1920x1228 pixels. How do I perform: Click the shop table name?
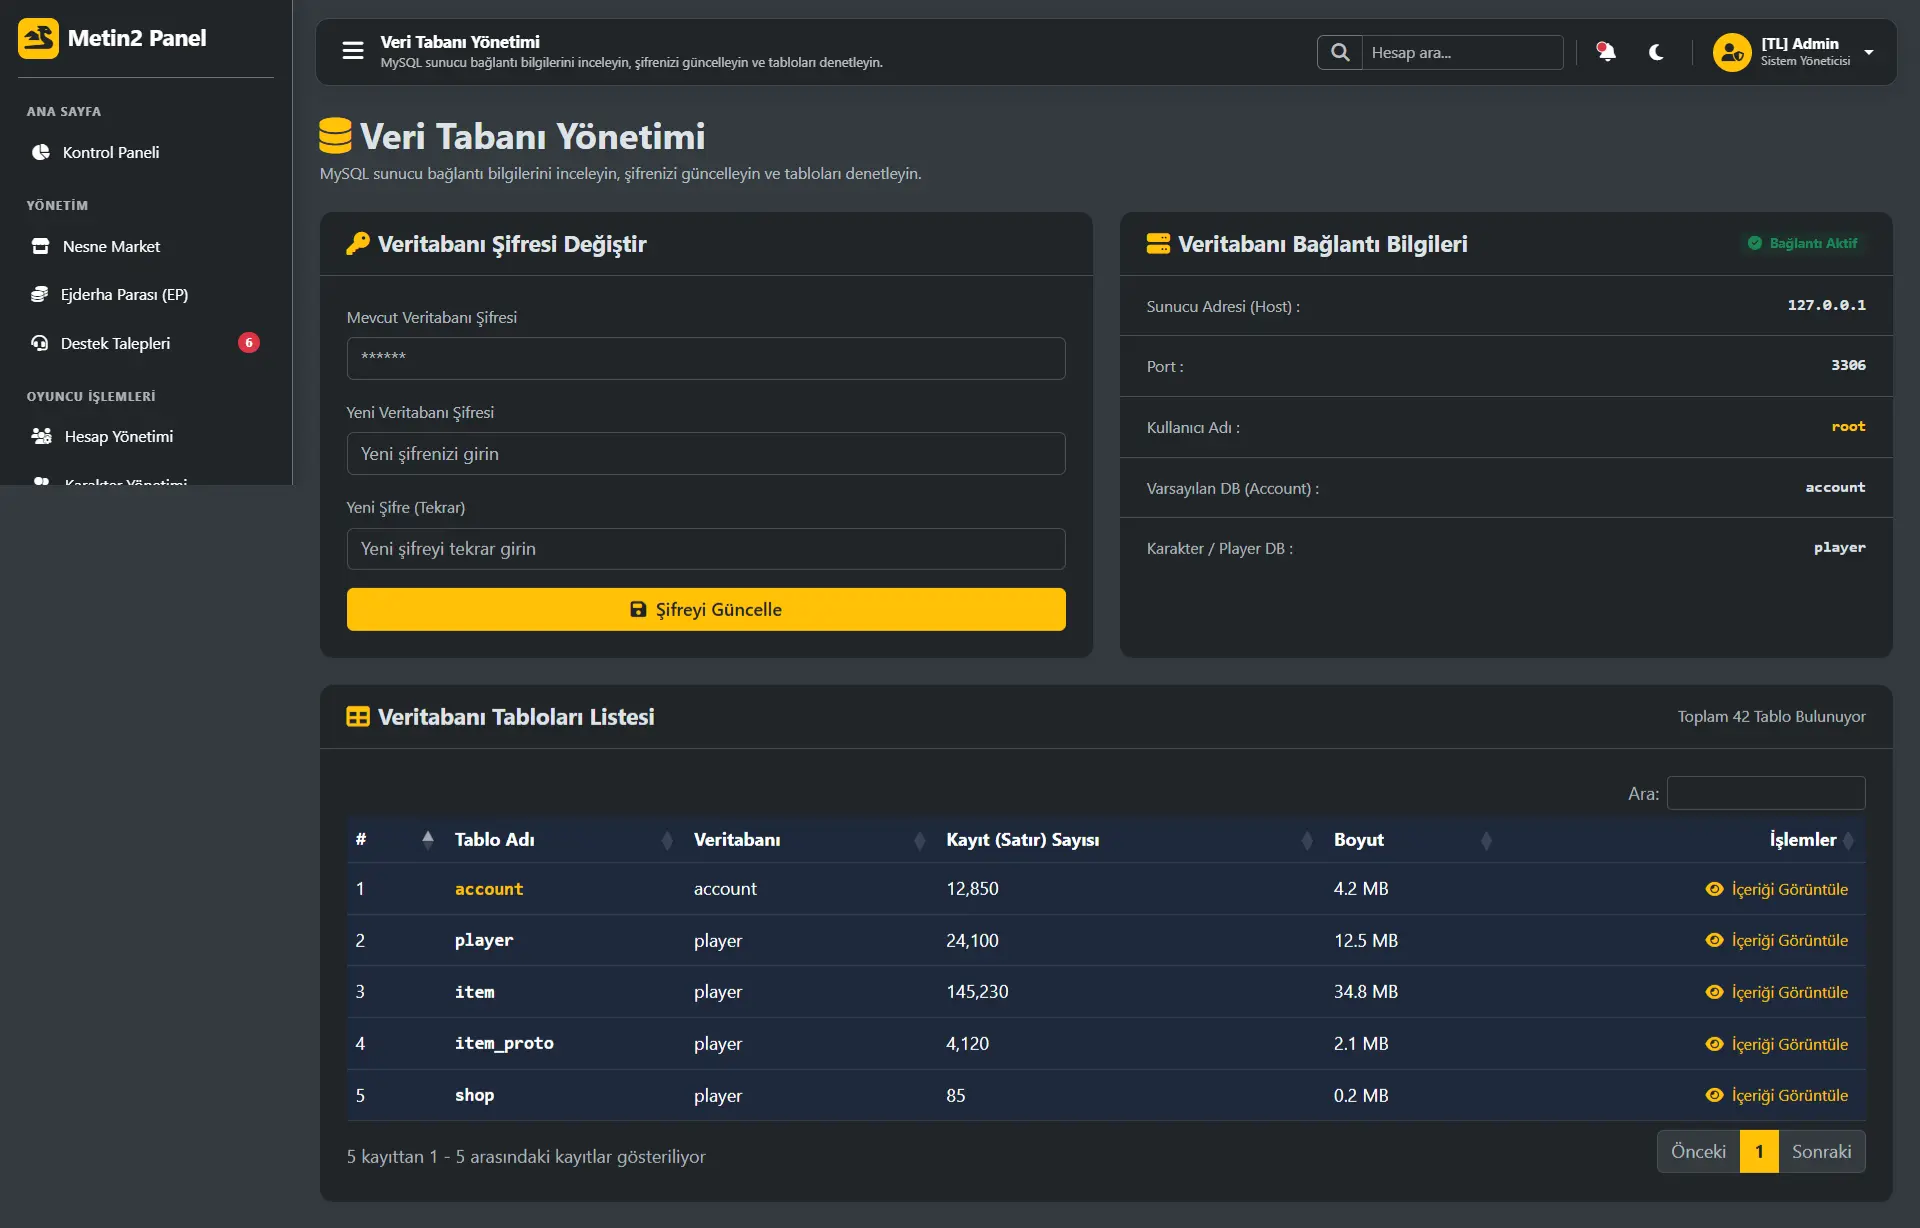(474, 1095)
